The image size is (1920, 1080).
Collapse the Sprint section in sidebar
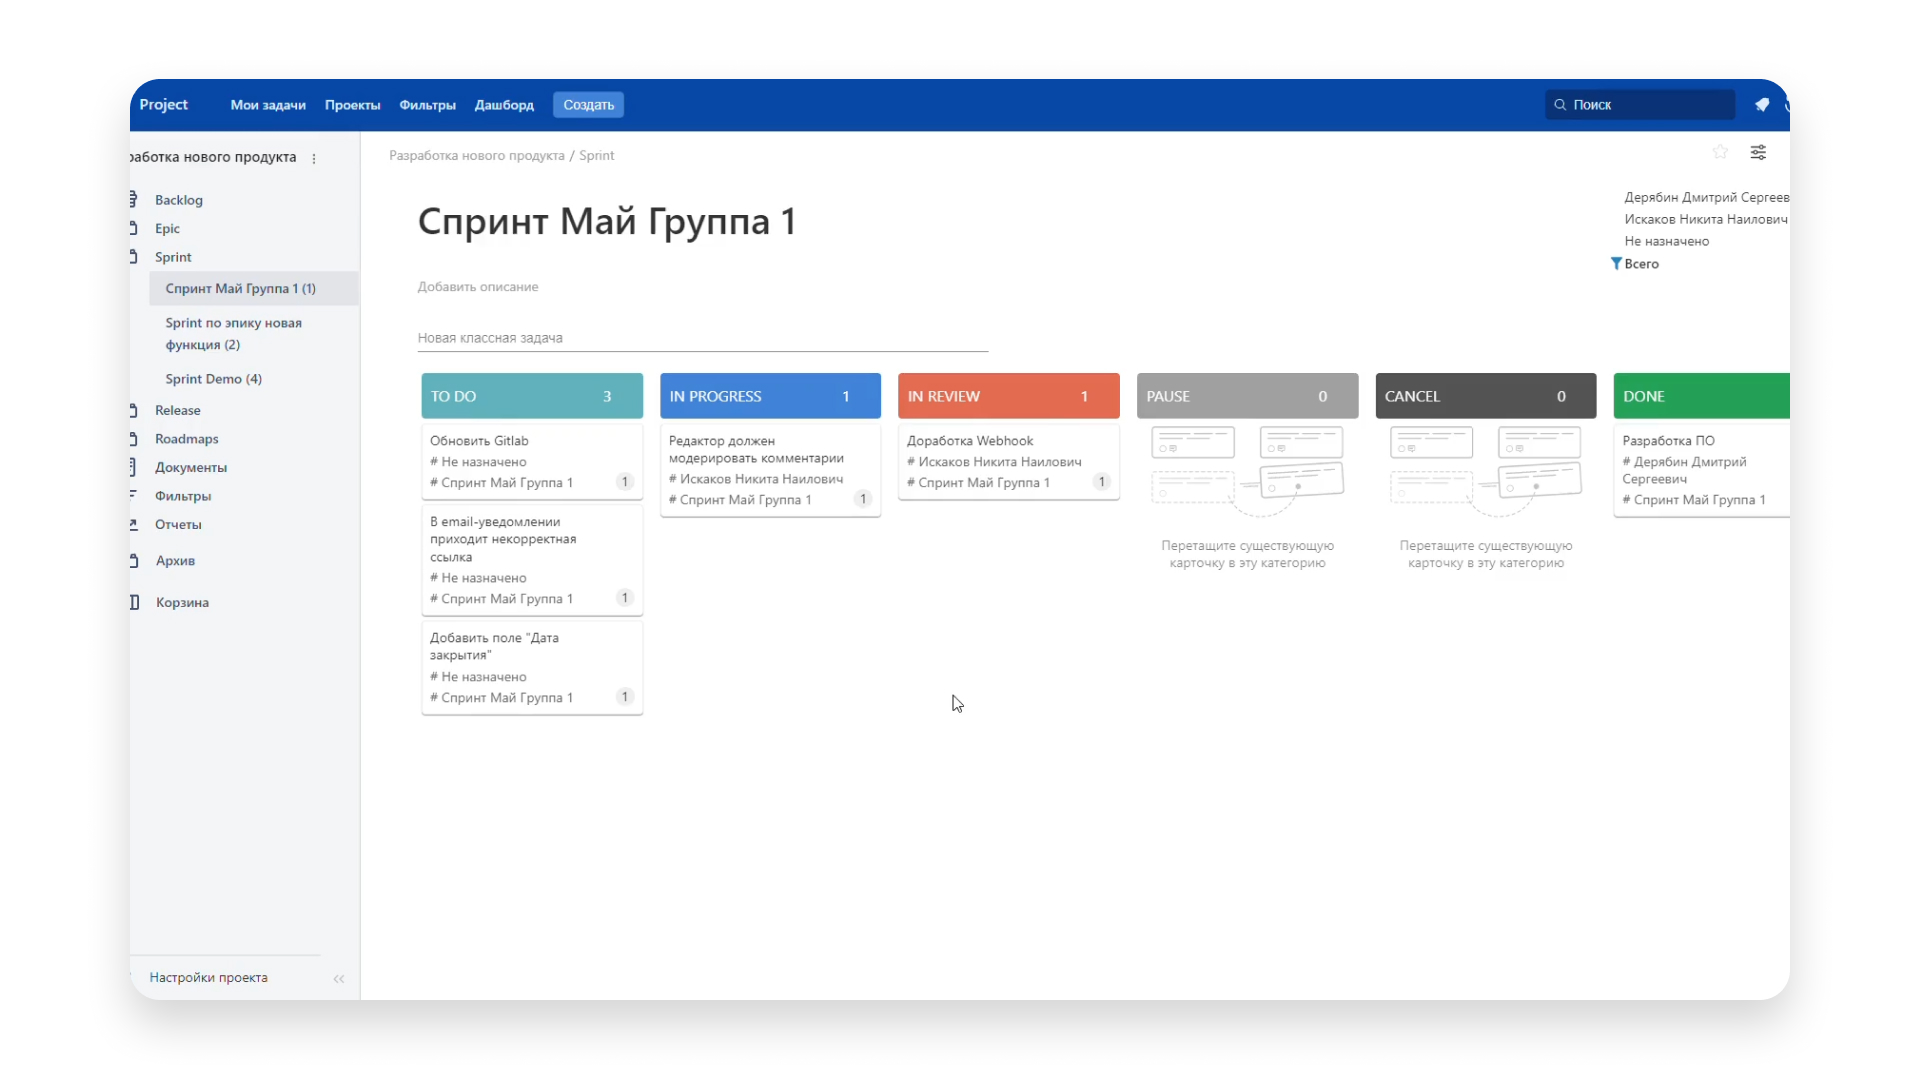coord(173,257)
